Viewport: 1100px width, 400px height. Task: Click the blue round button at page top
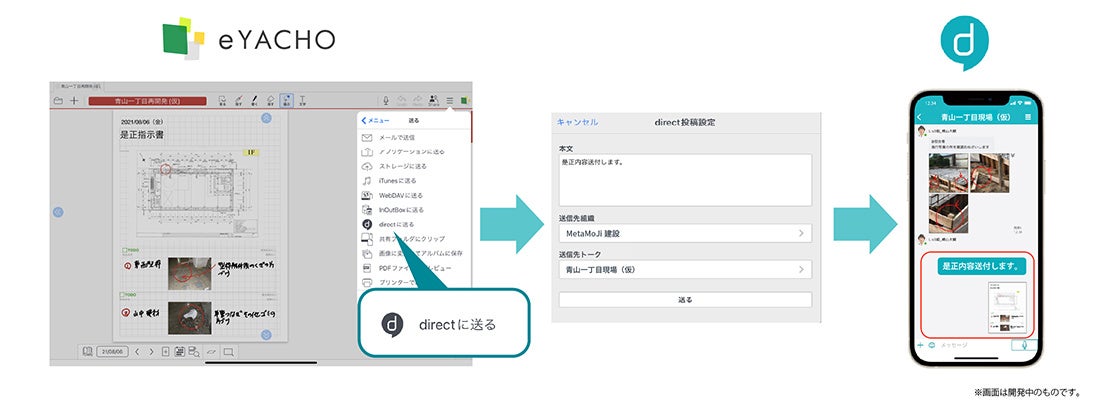267,118
